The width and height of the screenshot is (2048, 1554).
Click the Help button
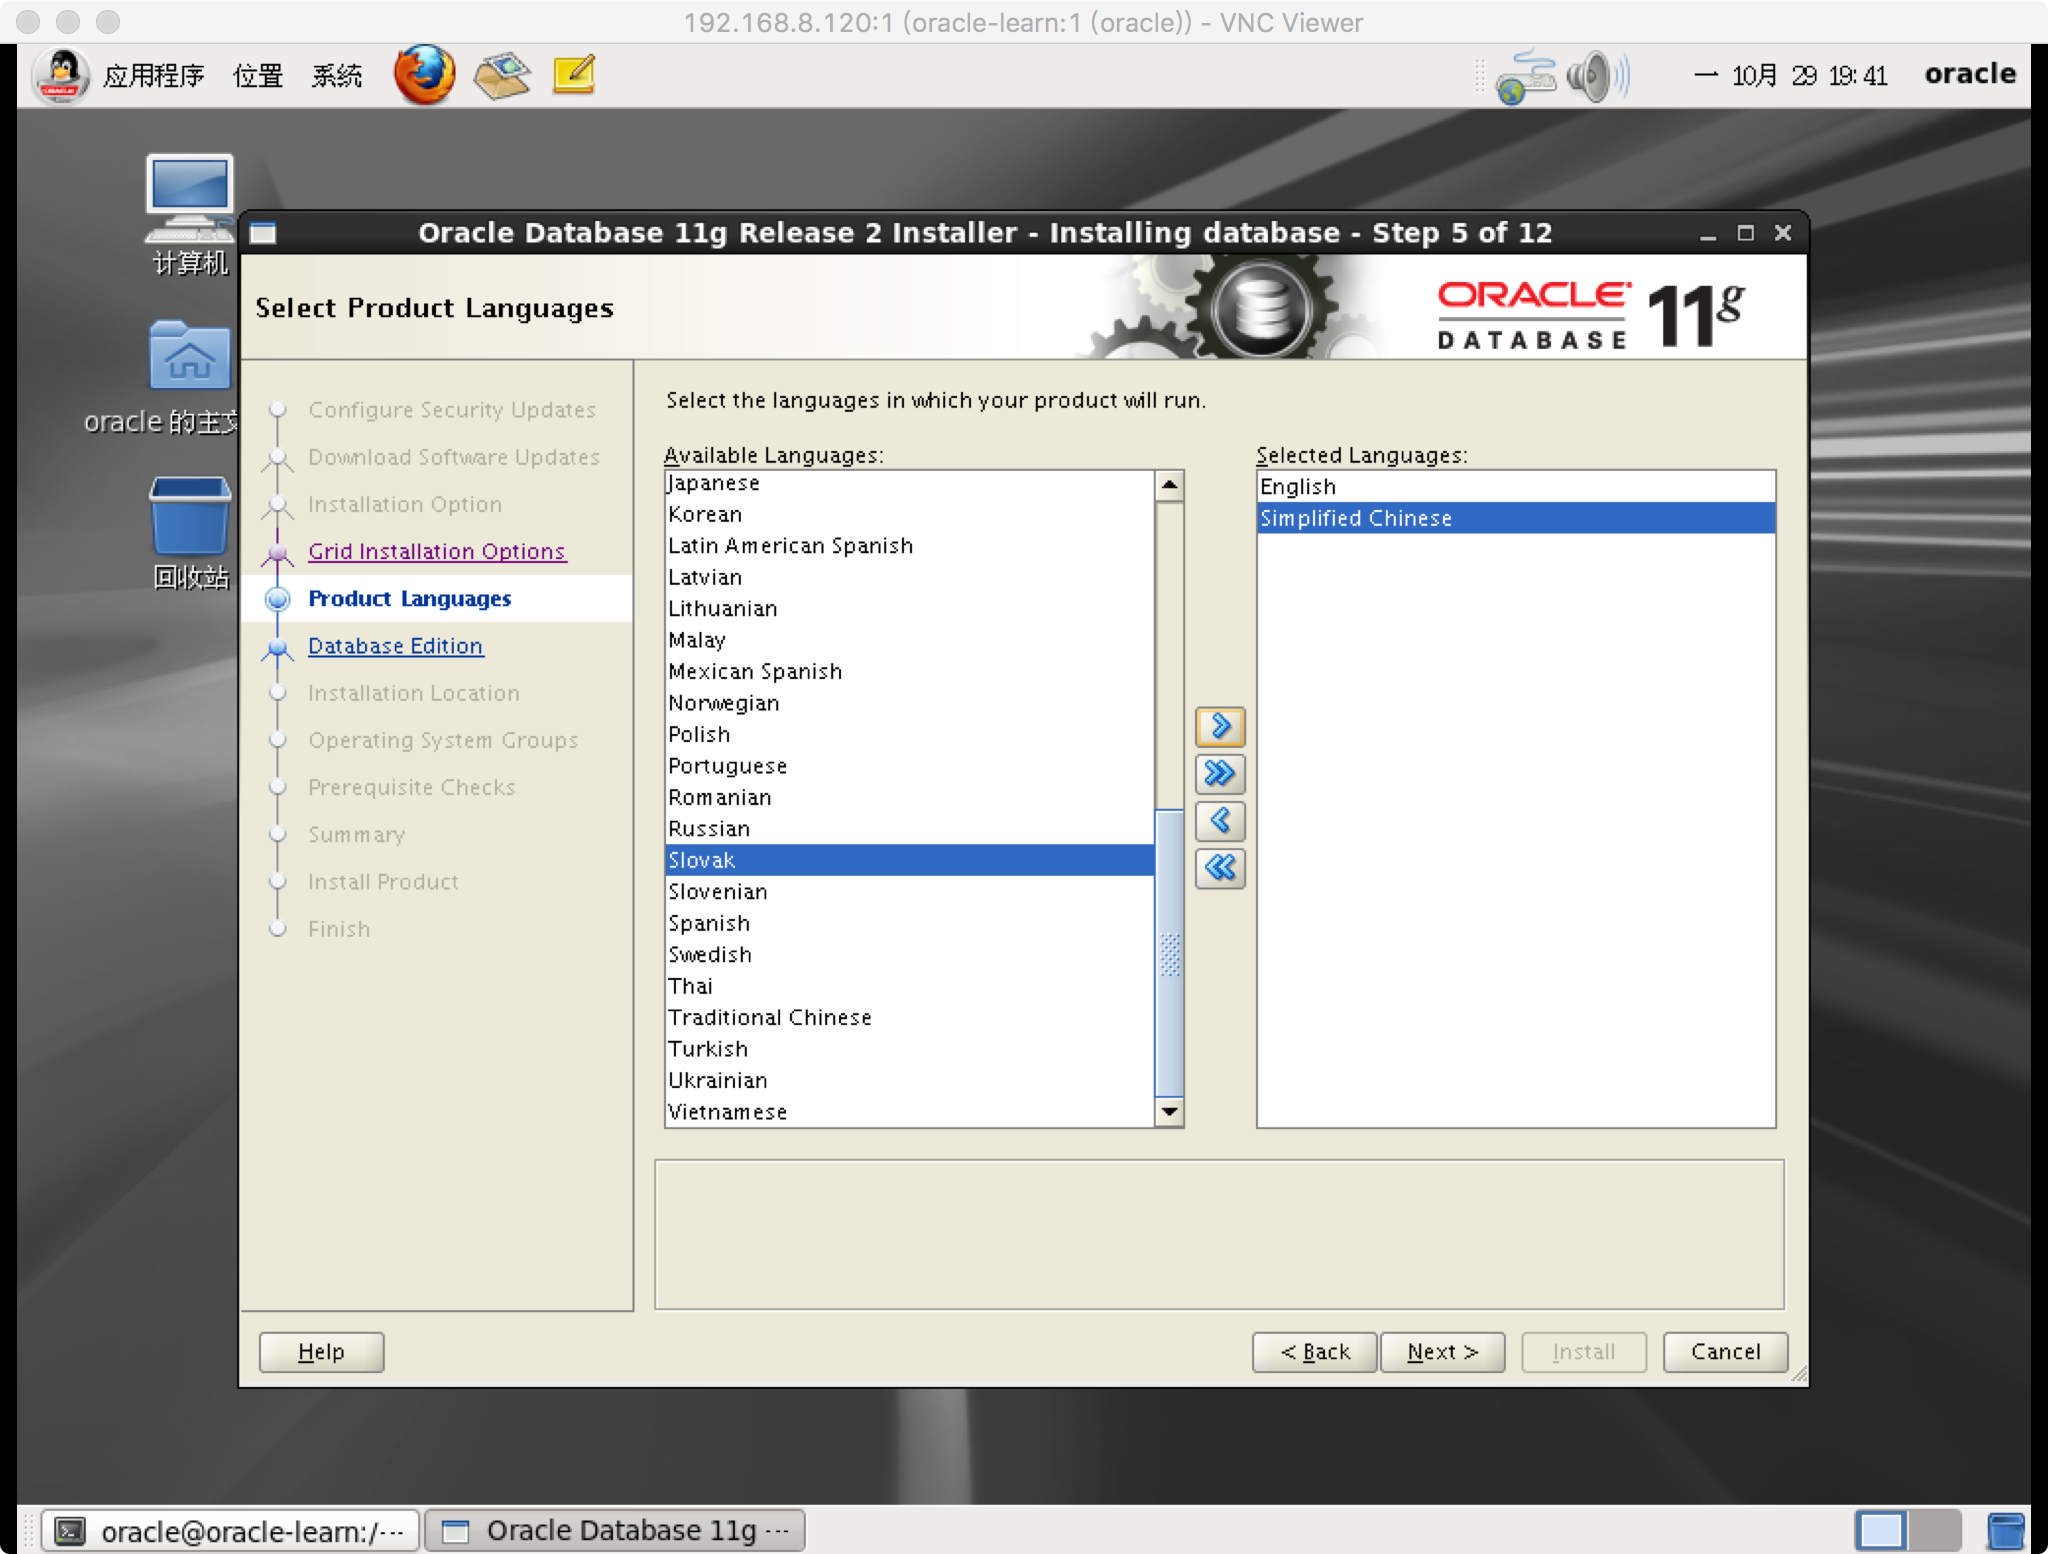[321, 1352]
